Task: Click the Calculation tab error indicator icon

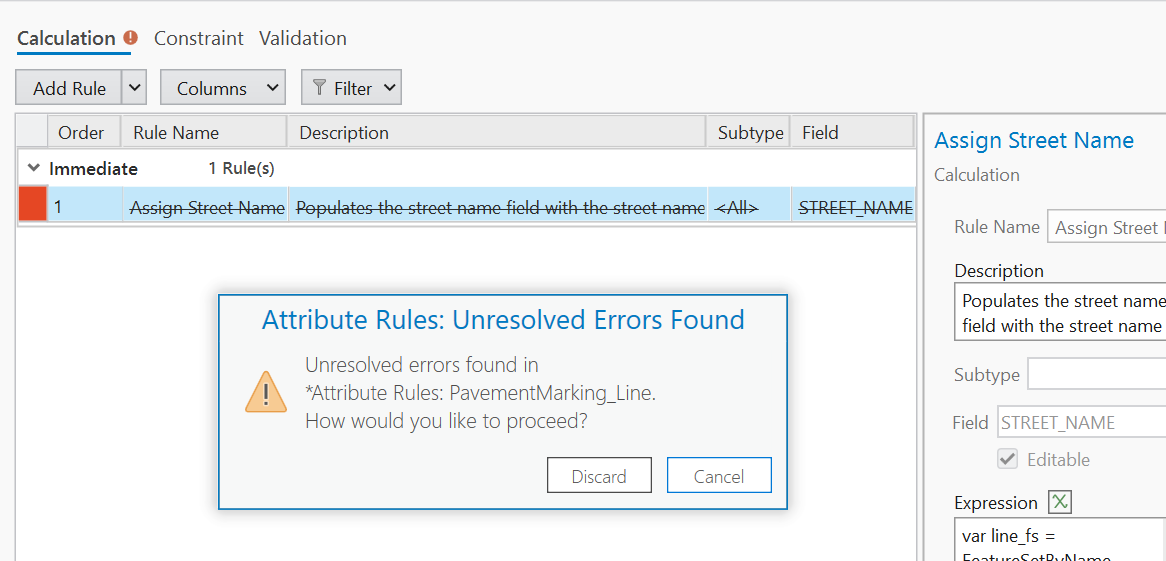Action: [130, 38]
